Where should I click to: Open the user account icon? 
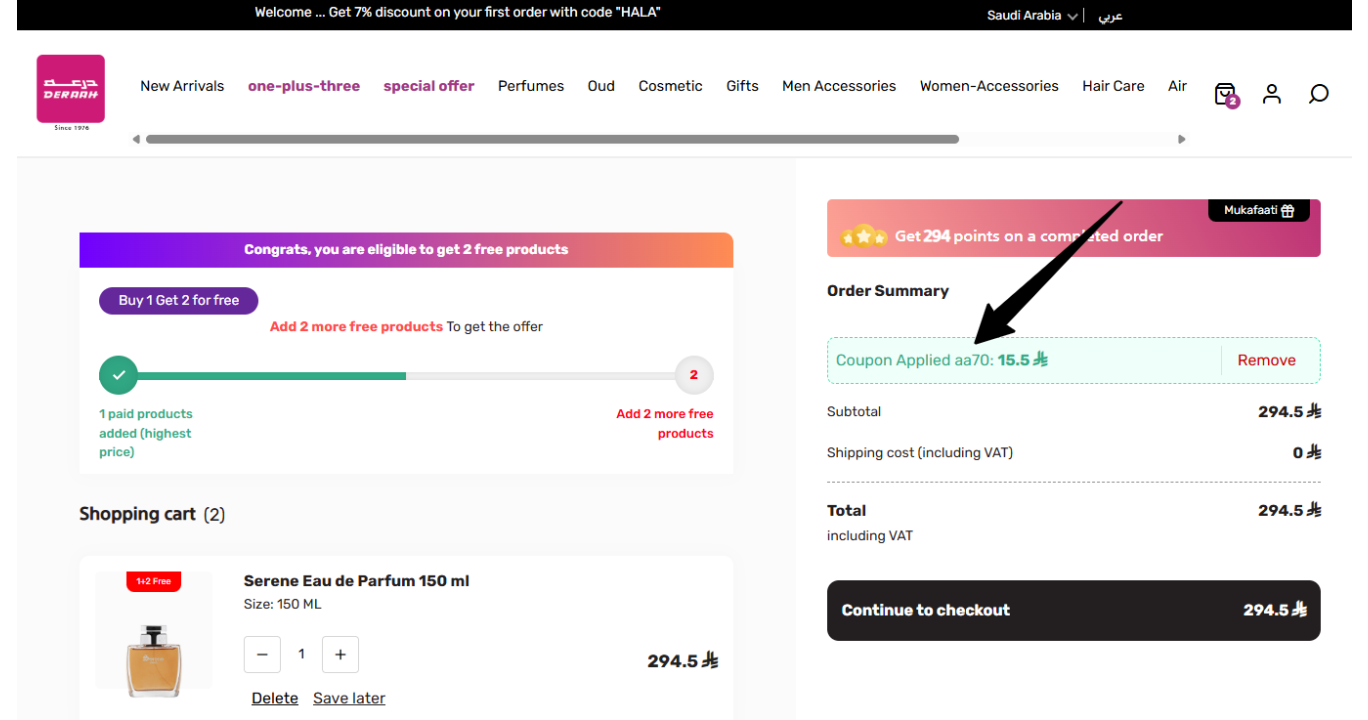pyautogui.click(x=1272, y=94)
